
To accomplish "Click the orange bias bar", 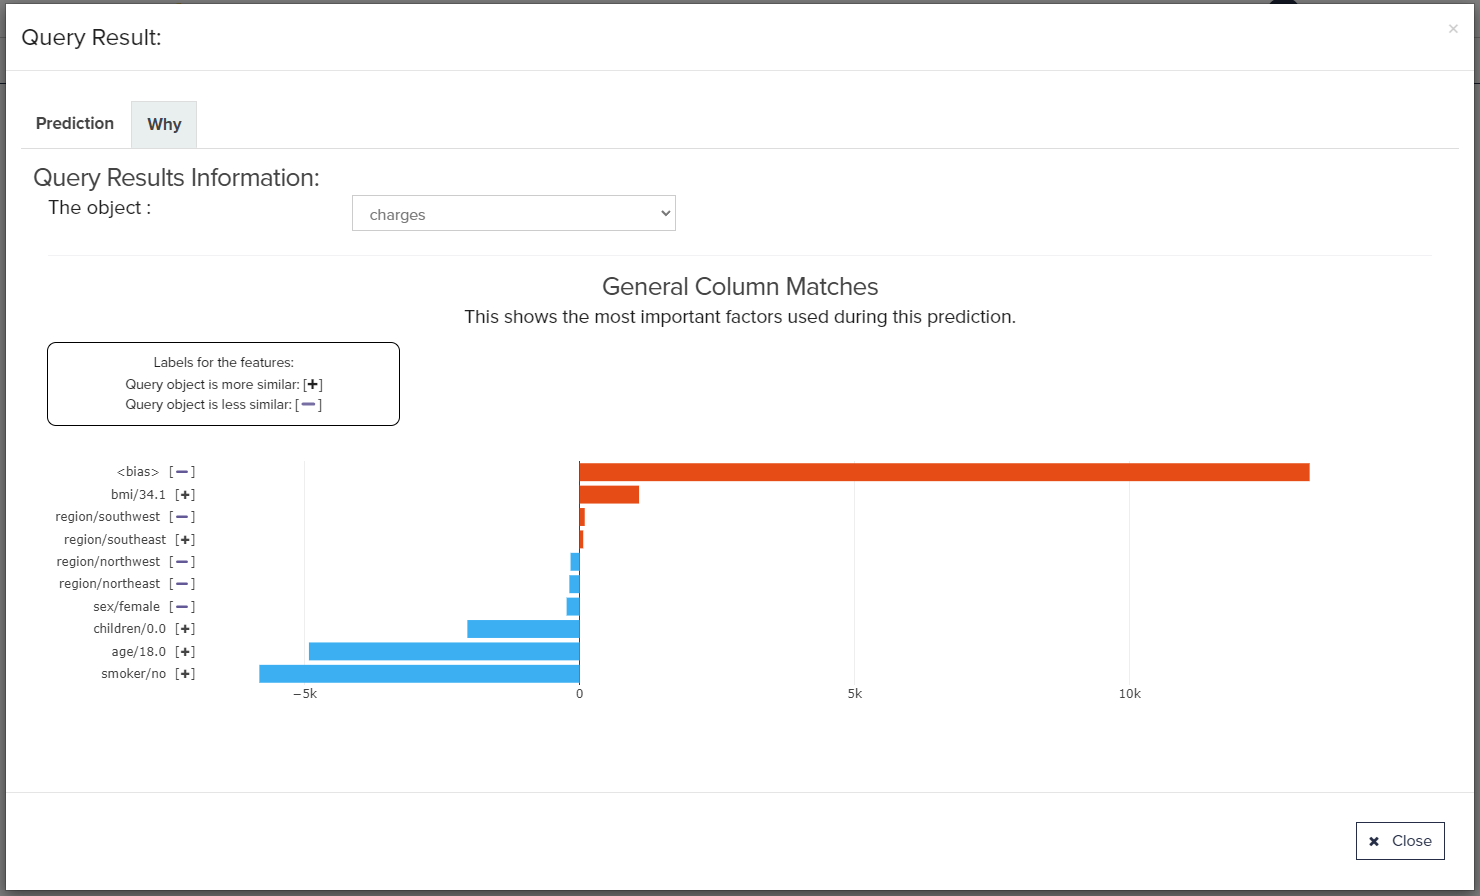I will click(943, 472).
